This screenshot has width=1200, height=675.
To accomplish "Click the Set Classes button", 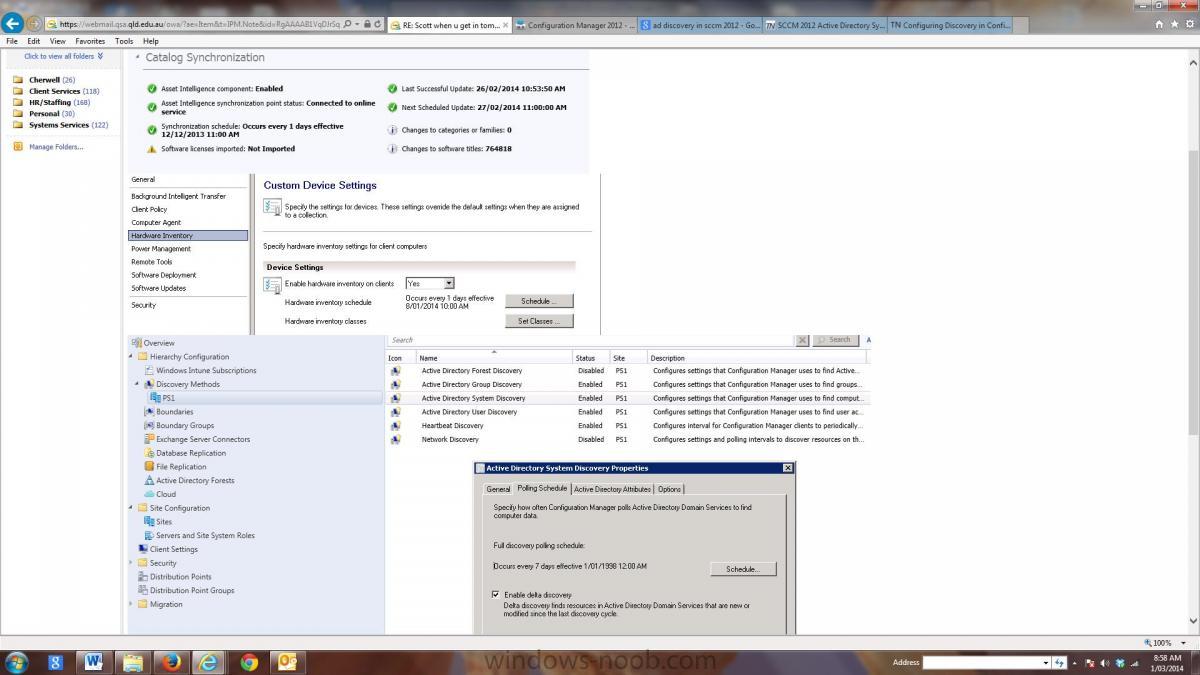I will pyautogui.click(x=539, y=321).
